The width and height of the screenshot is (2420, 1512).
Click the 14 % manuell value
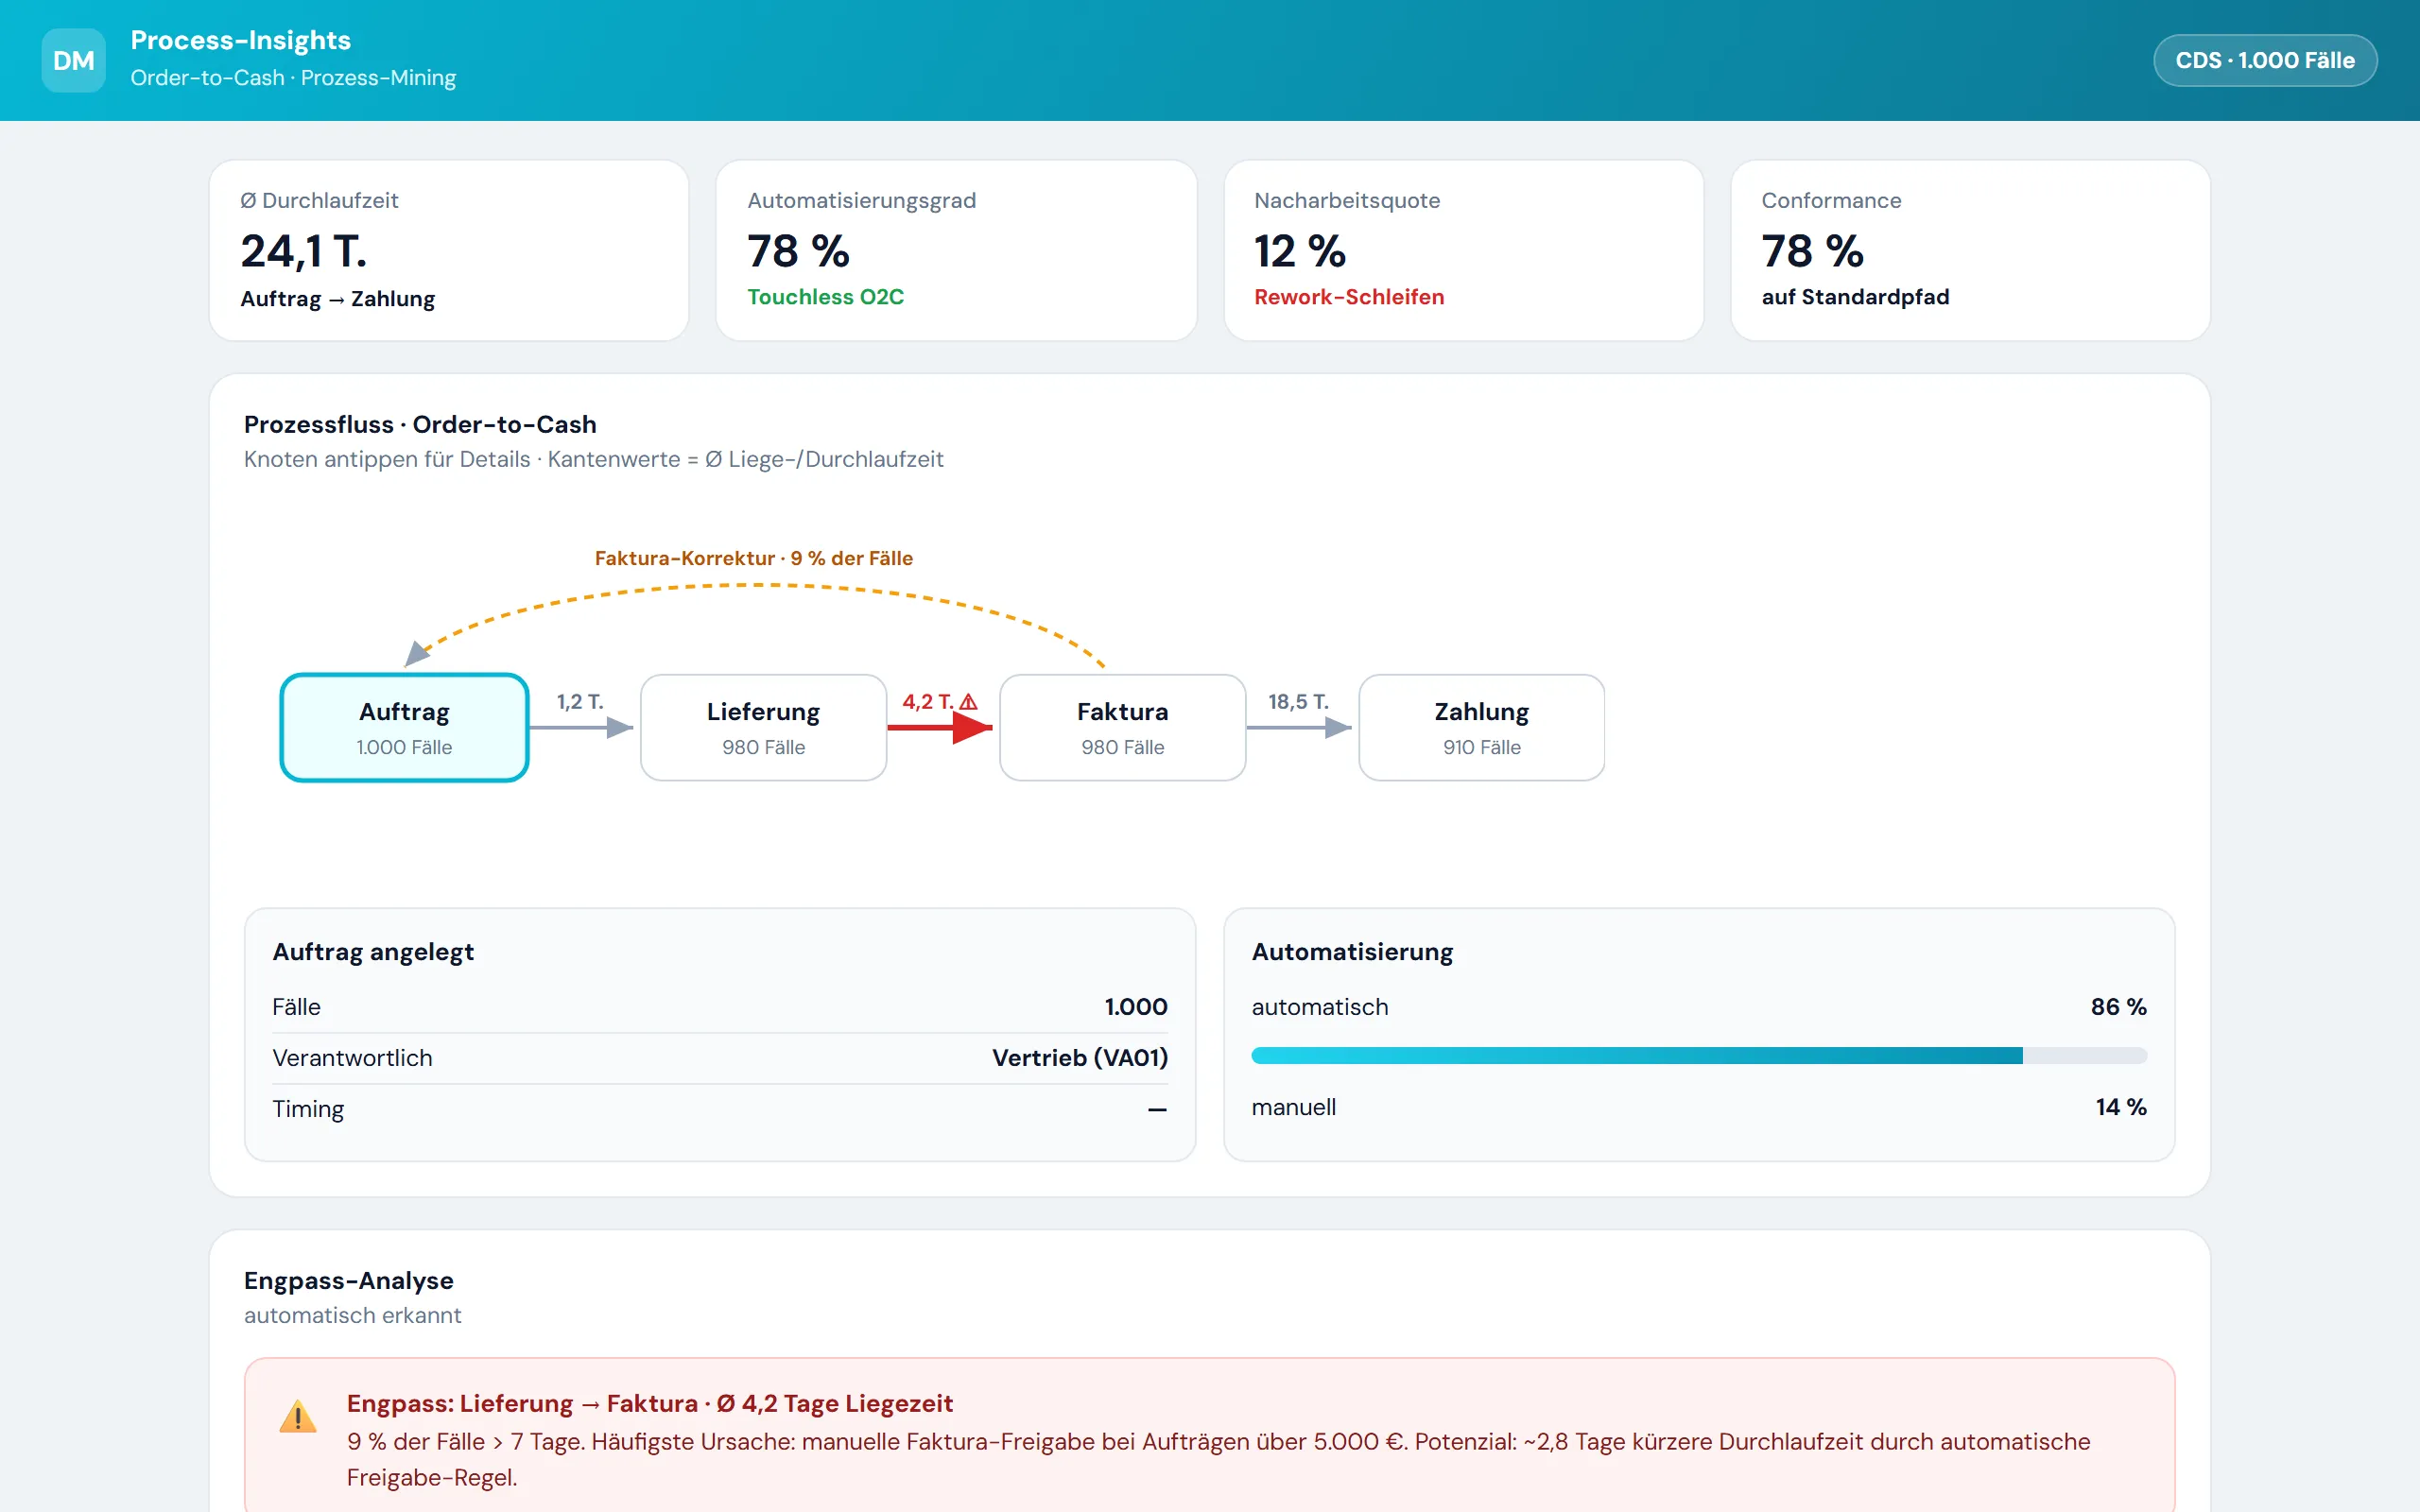click(x=2121, y=1107)
